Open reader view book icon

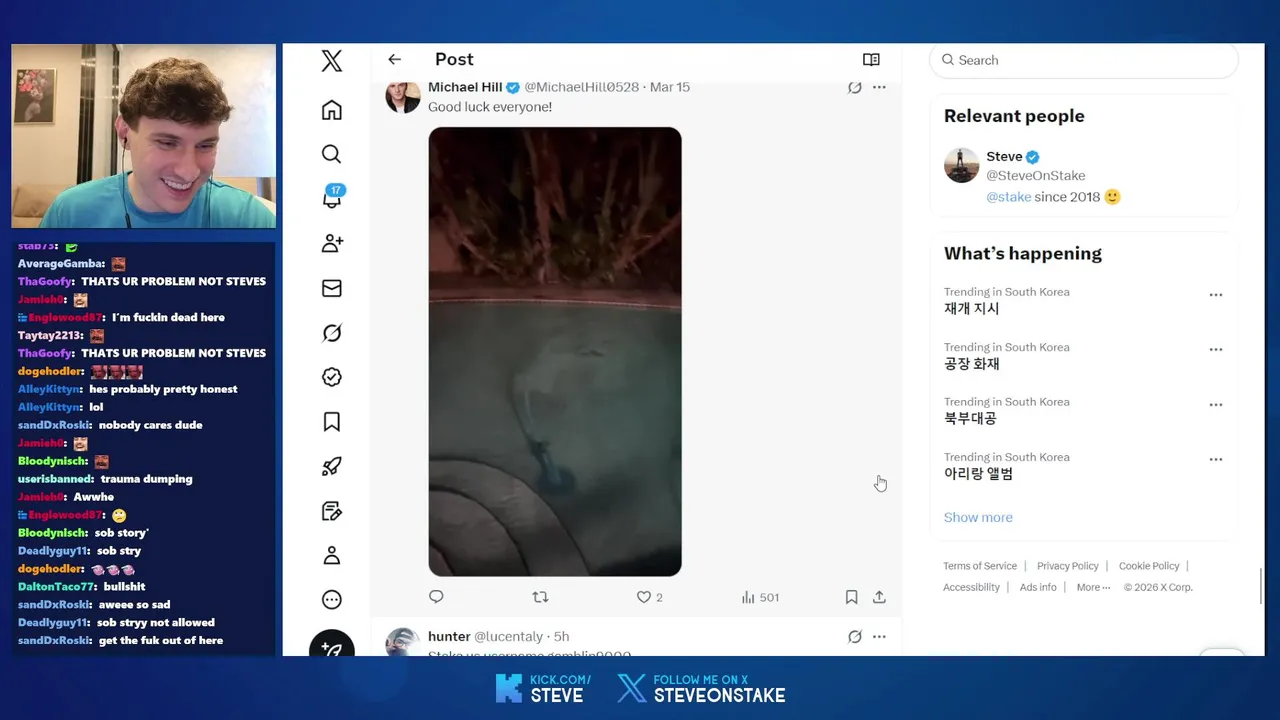click(871, 60)
